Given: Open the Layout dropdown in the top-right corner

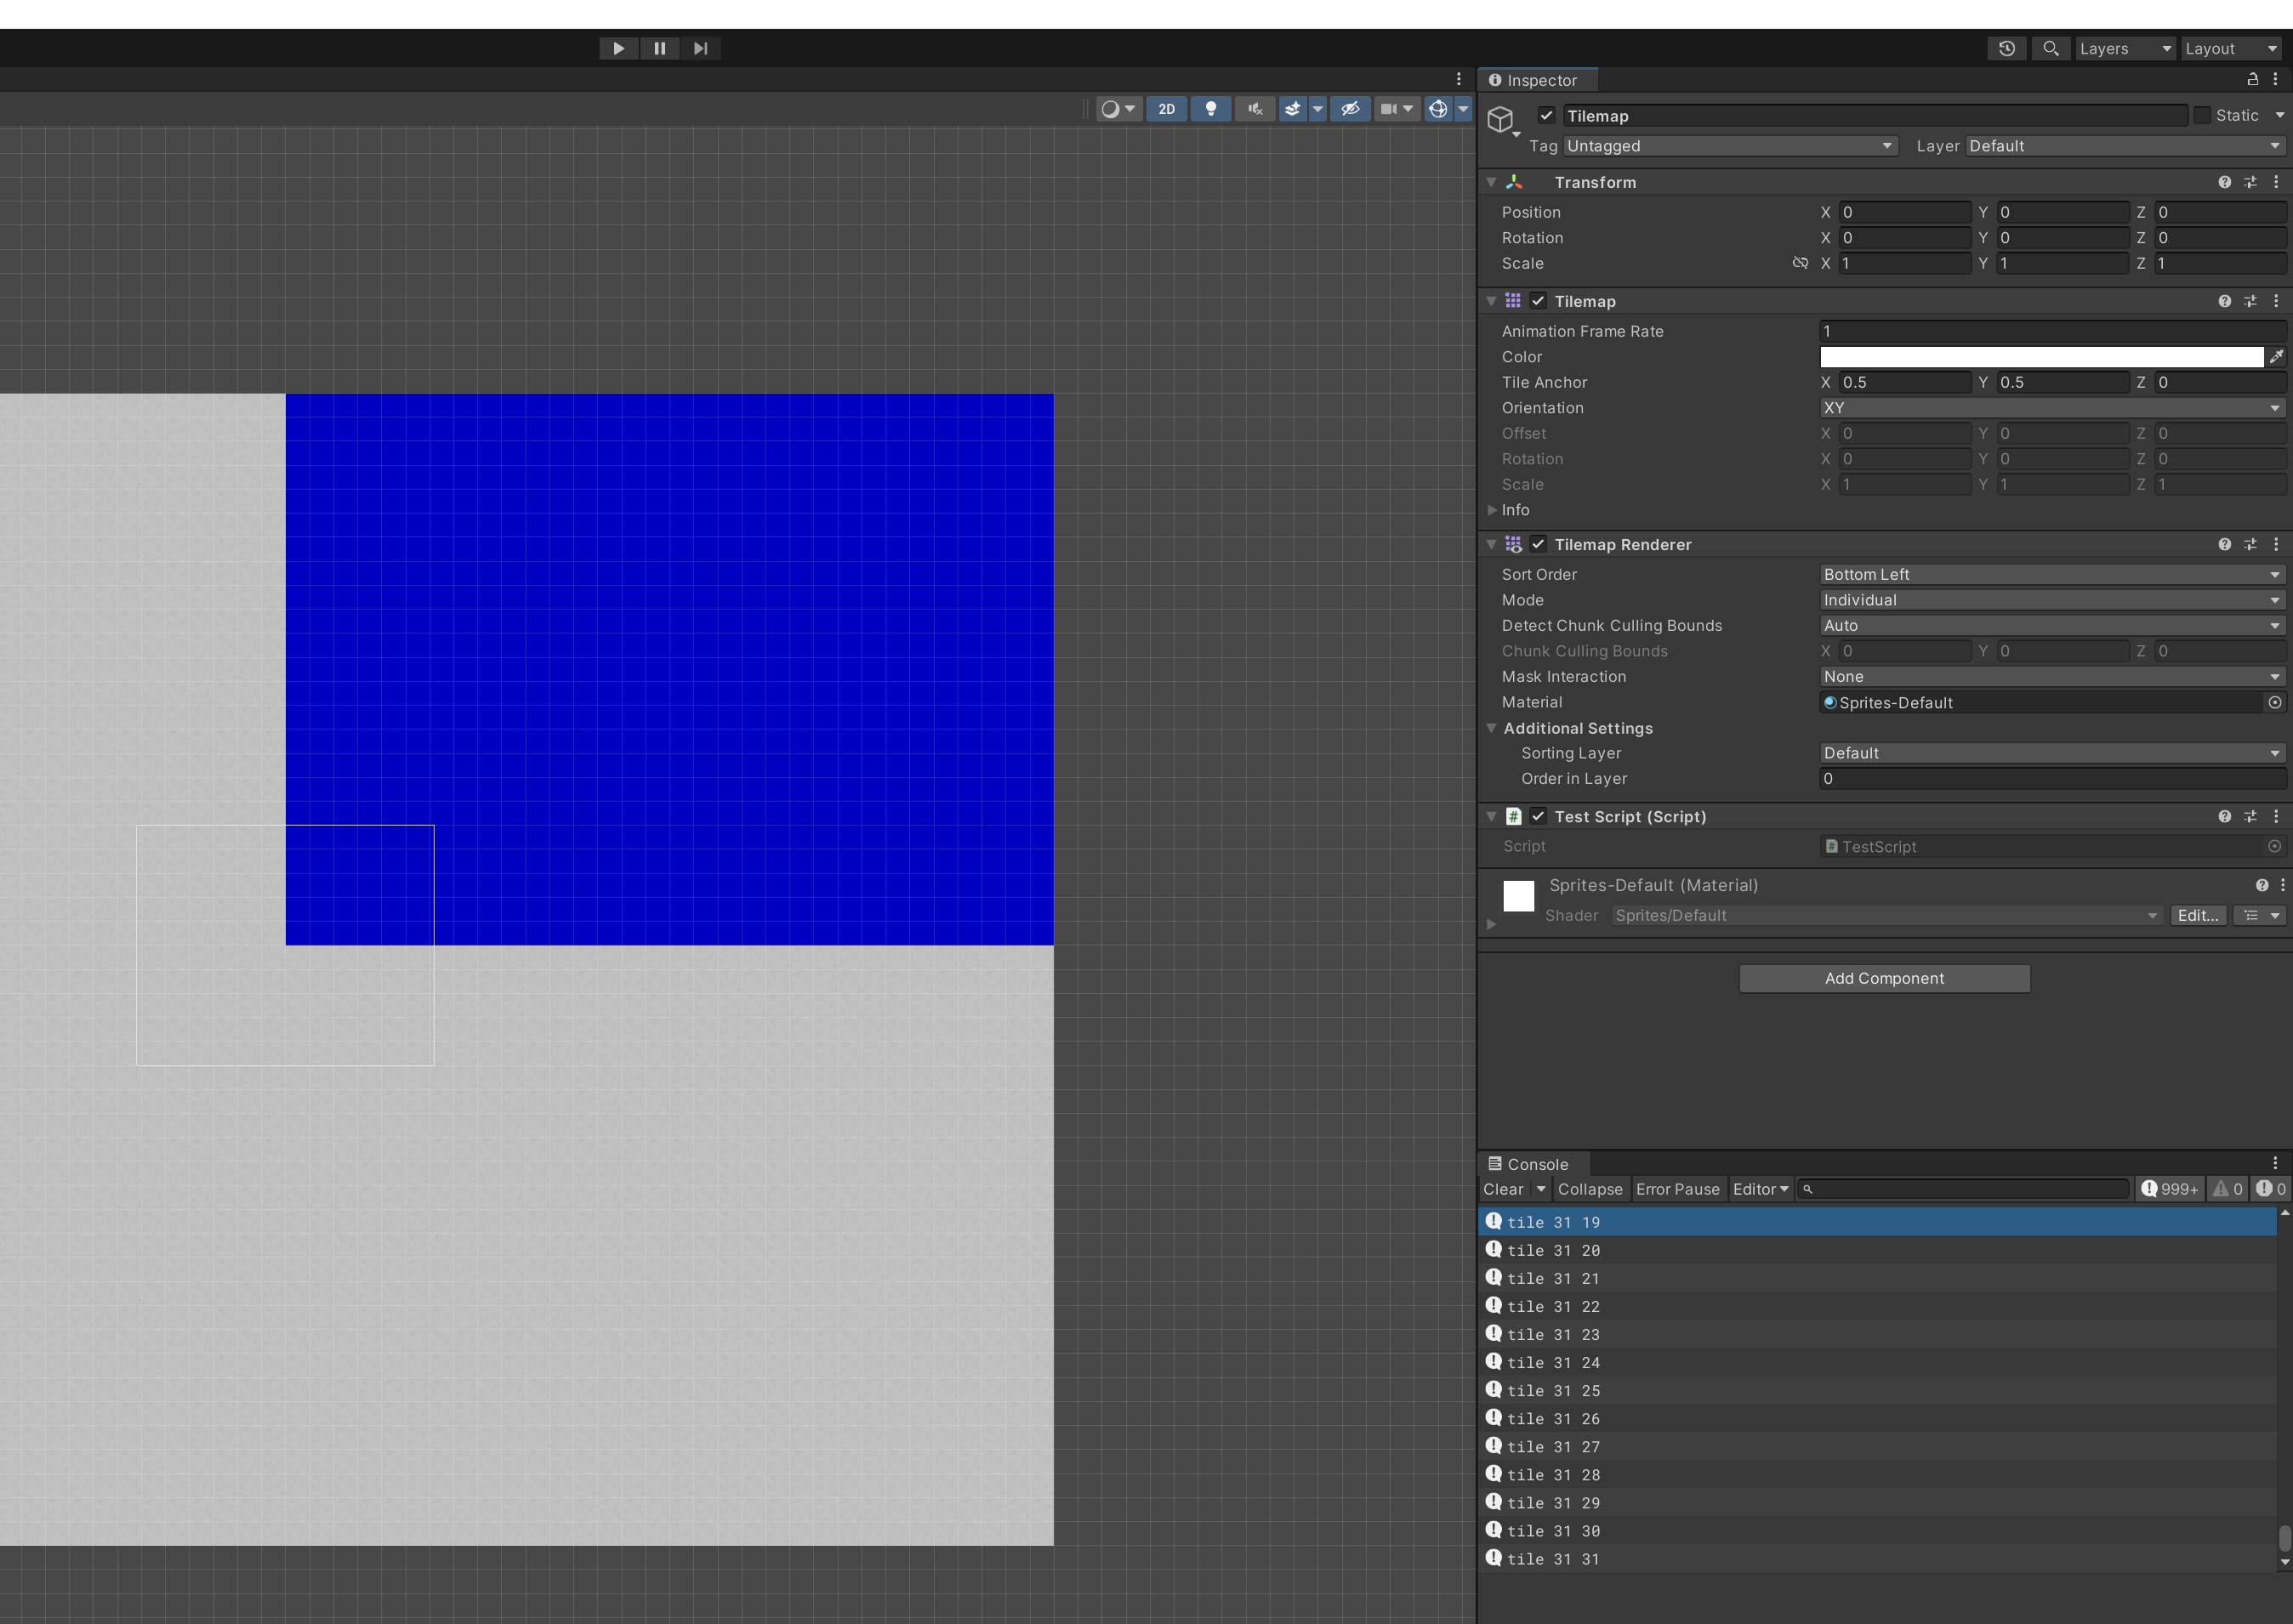Looking at the screenshot, I should (2232, 48).
